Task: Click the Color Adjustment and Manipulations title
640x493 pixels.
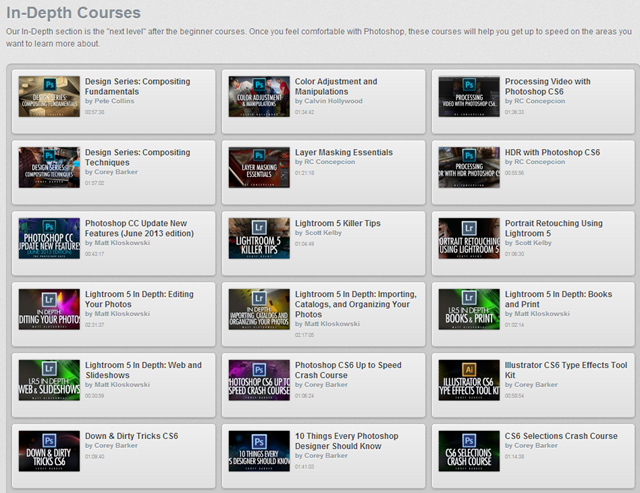Action: [x=336, y=87]
